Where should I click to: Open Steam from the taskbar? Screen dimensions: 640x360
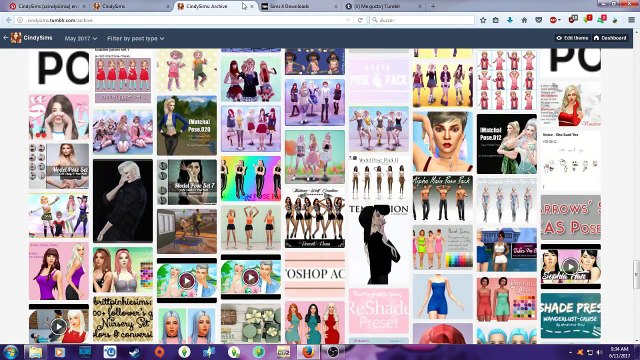(x=135, y=352)
